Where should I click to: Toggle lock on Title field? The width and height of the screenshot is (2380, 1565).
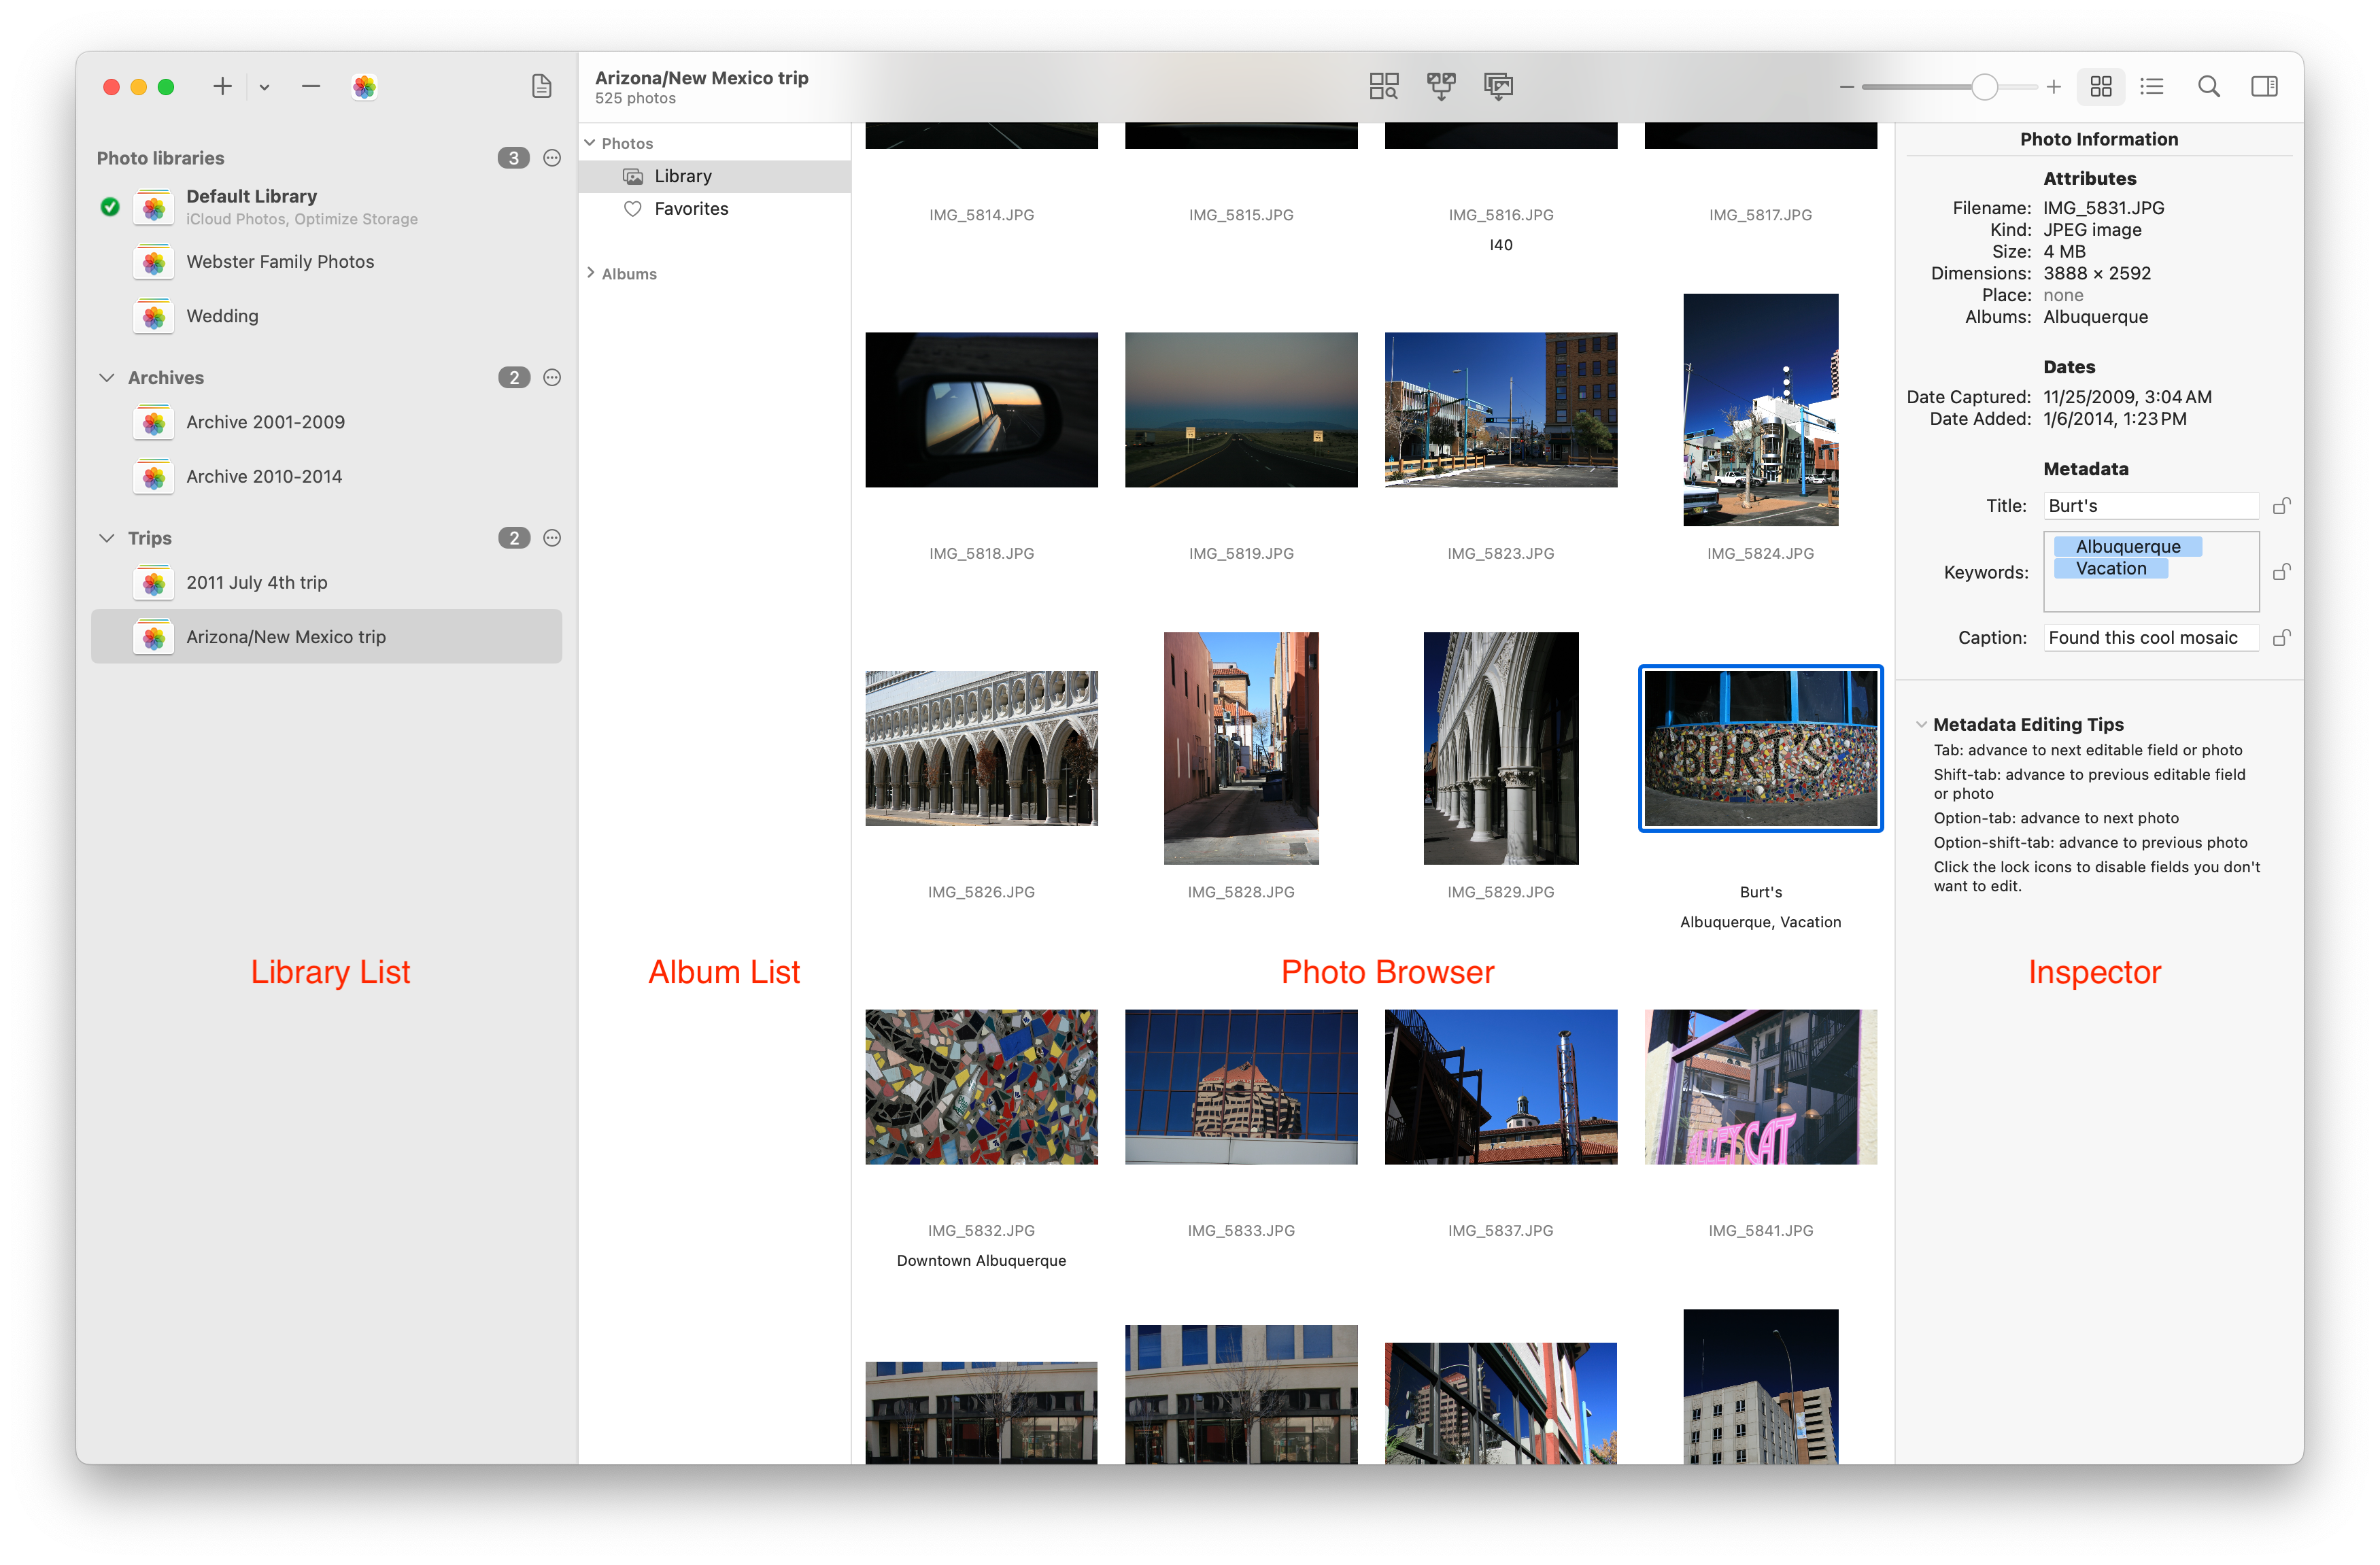click(x=2281, y=506)
